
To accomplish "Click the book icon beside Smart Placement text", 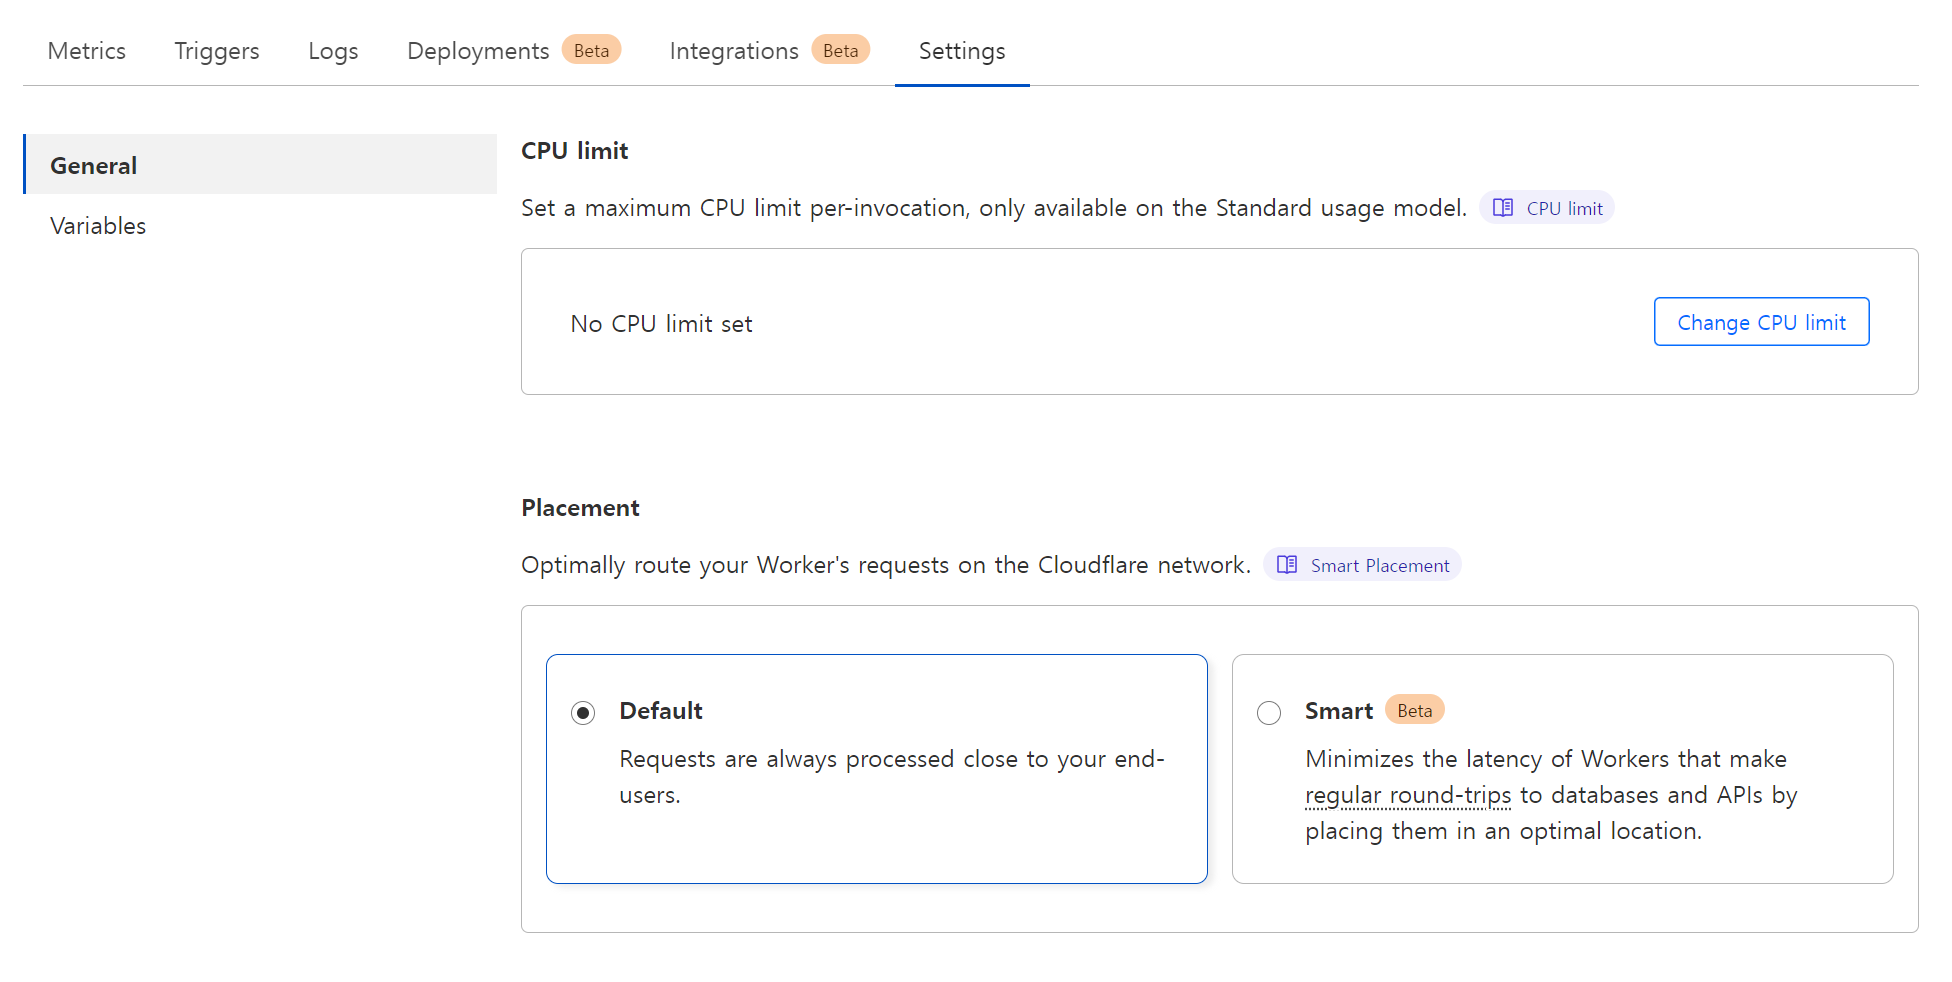I will coord(1287,564).
